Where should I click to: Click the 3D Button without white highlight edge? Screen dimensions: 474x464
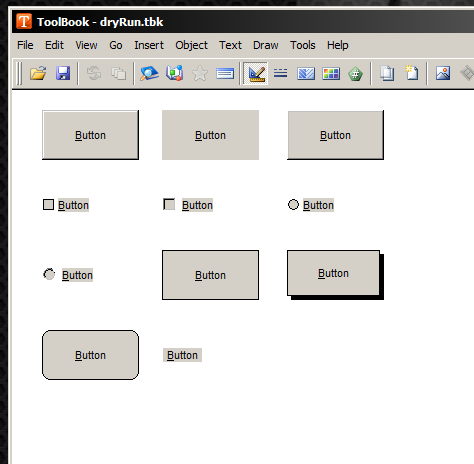click(x=335, y=135)
